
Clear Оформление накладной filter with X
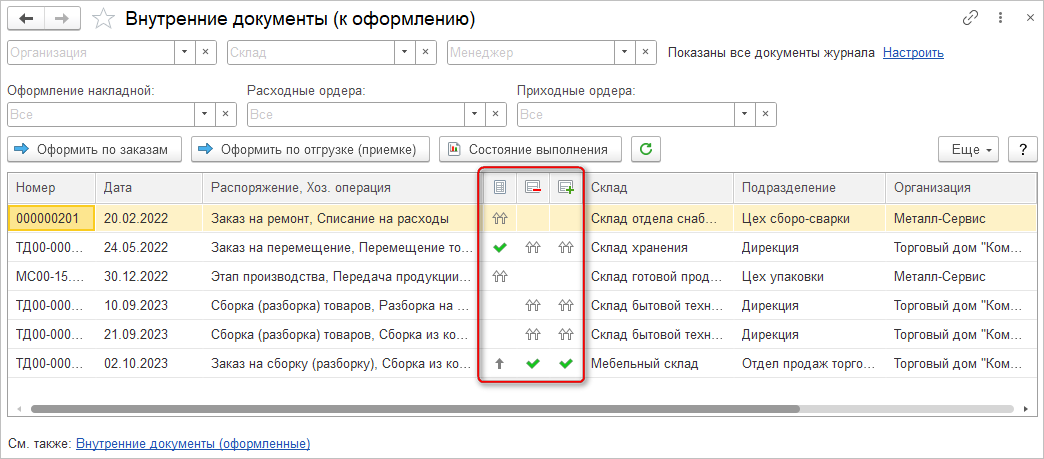tap(225, 114)
